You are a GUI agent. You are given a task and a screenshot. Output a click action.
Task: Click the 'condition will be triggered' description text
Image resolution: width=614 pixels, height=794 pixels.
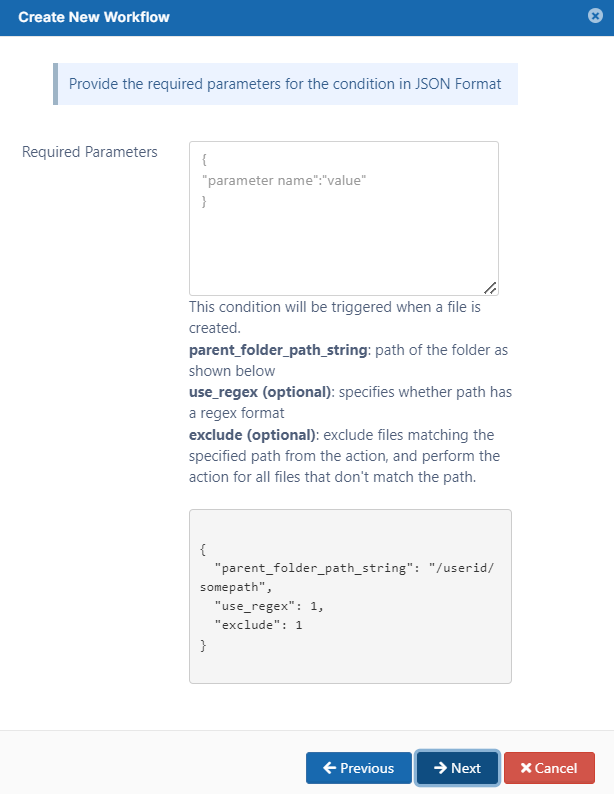[335, 307]
